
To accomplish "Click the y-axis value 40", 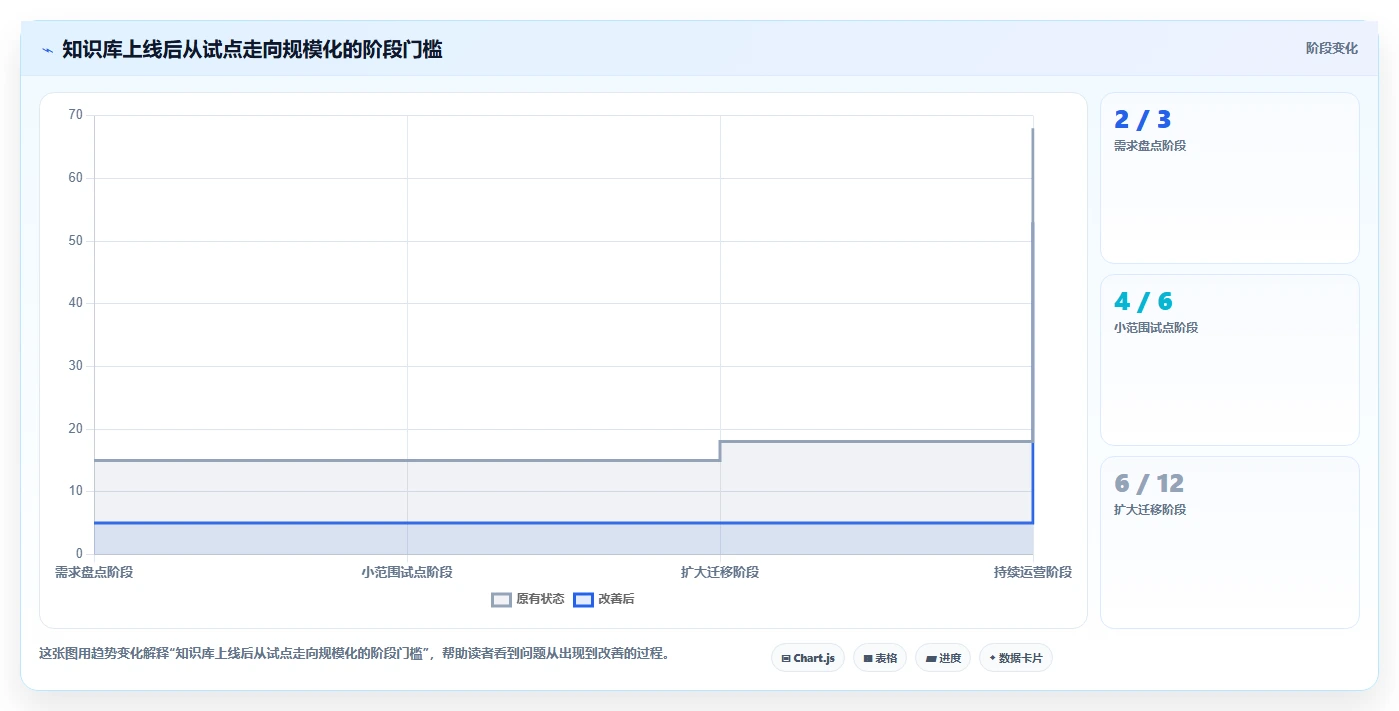I will click(x=76, y=303).
